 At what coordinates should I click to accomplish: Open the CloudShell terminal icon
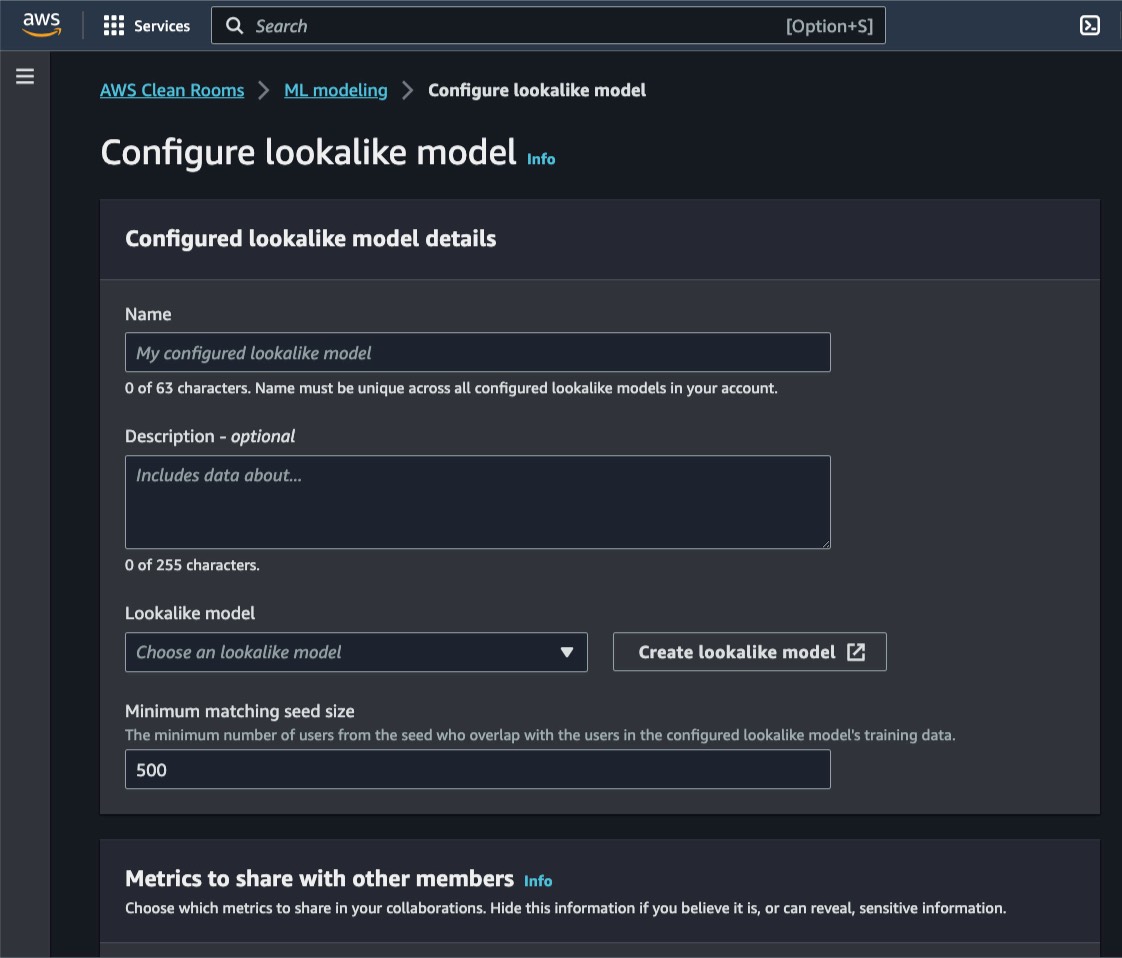[x=1089, y=26]
